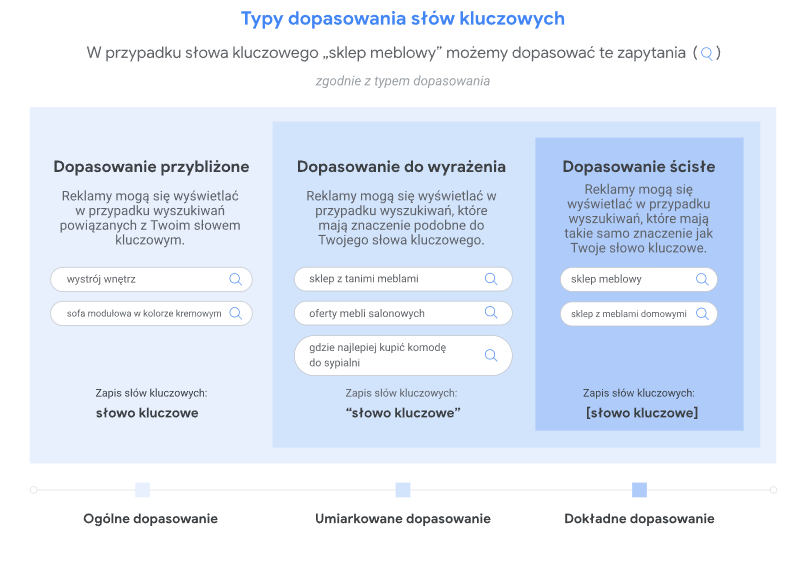Viewport: 811px width, 565px height.
Task: Click the darker square marker above 'Dokładne dopasowanie'
Action: point(639,489)
